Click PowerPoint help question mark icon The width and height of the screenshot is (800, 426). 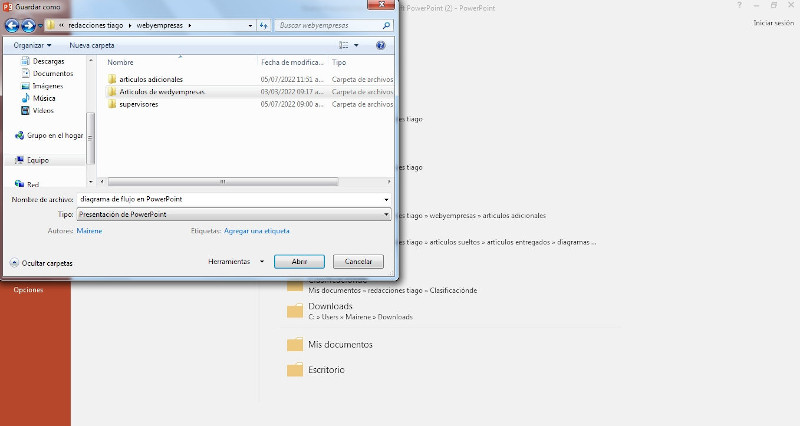[x=739, y=5]
